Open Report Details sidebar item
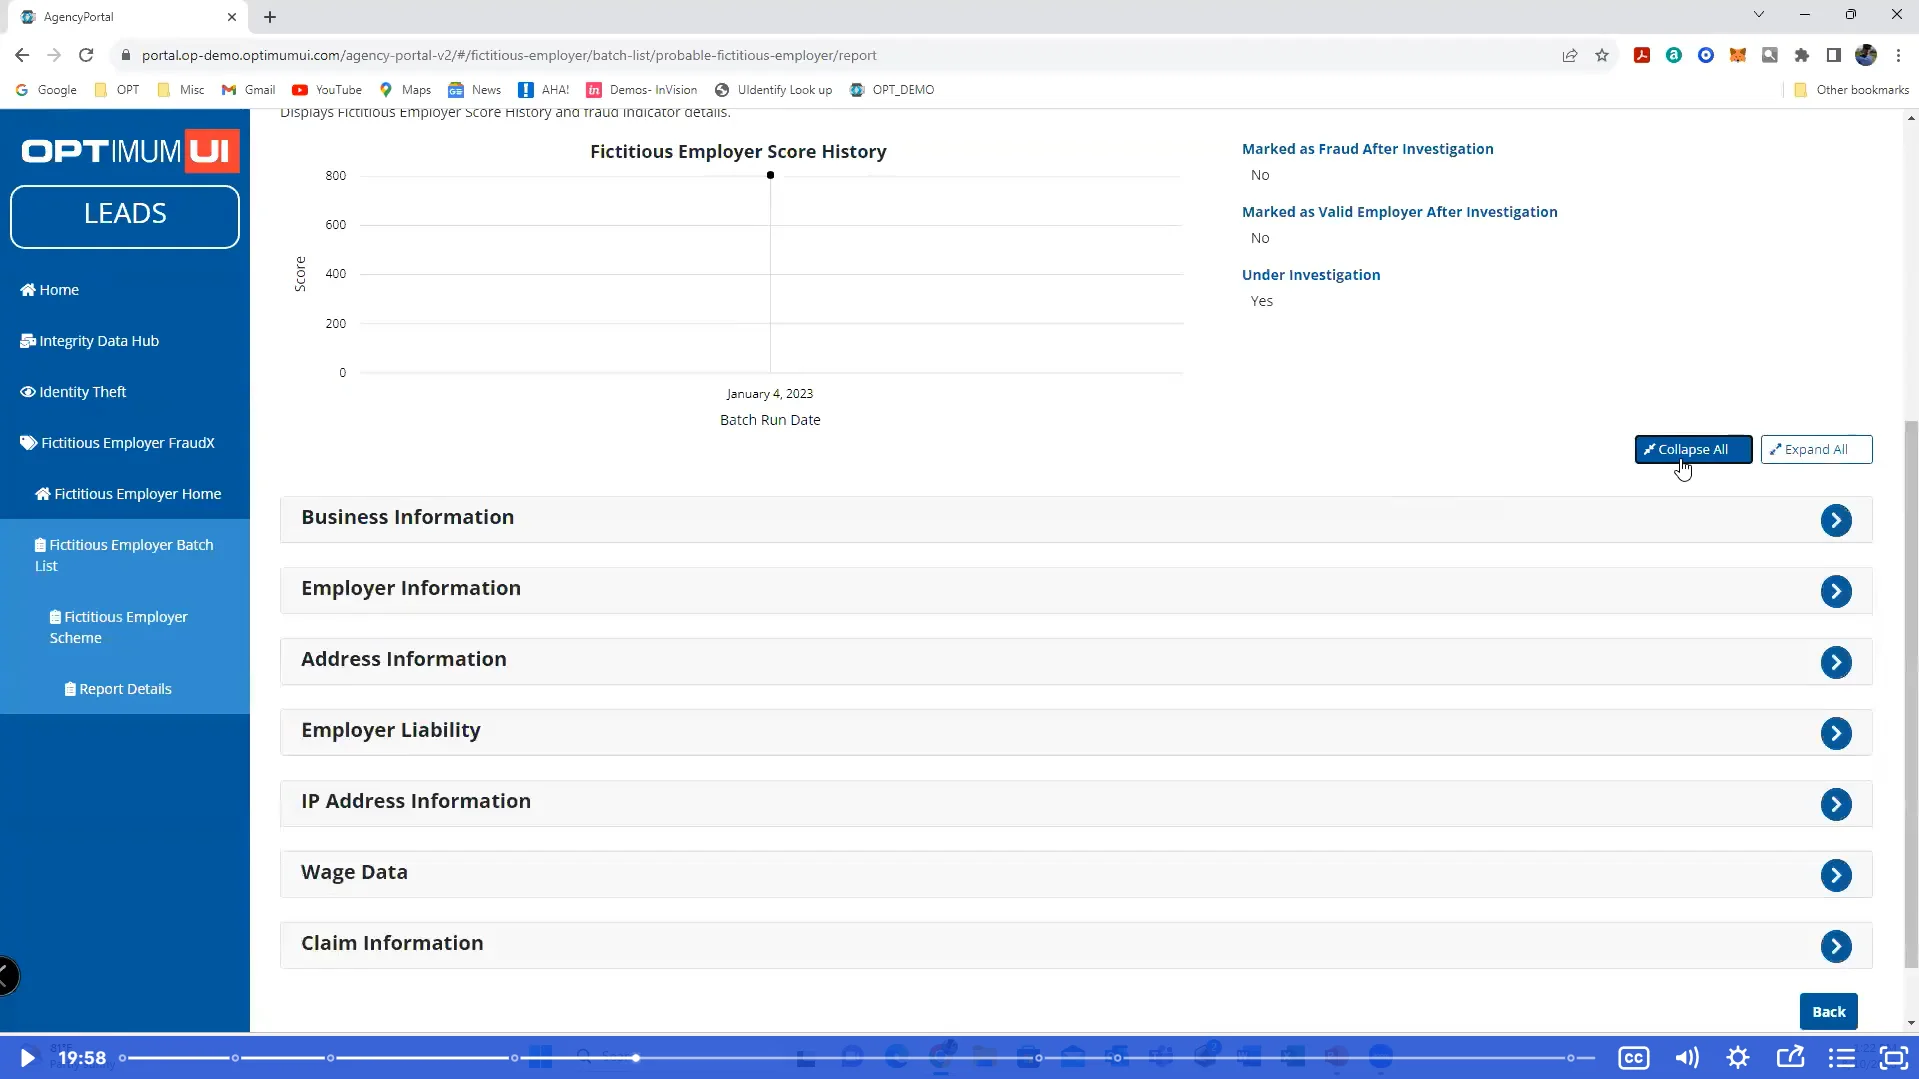 tap(118, 689)
